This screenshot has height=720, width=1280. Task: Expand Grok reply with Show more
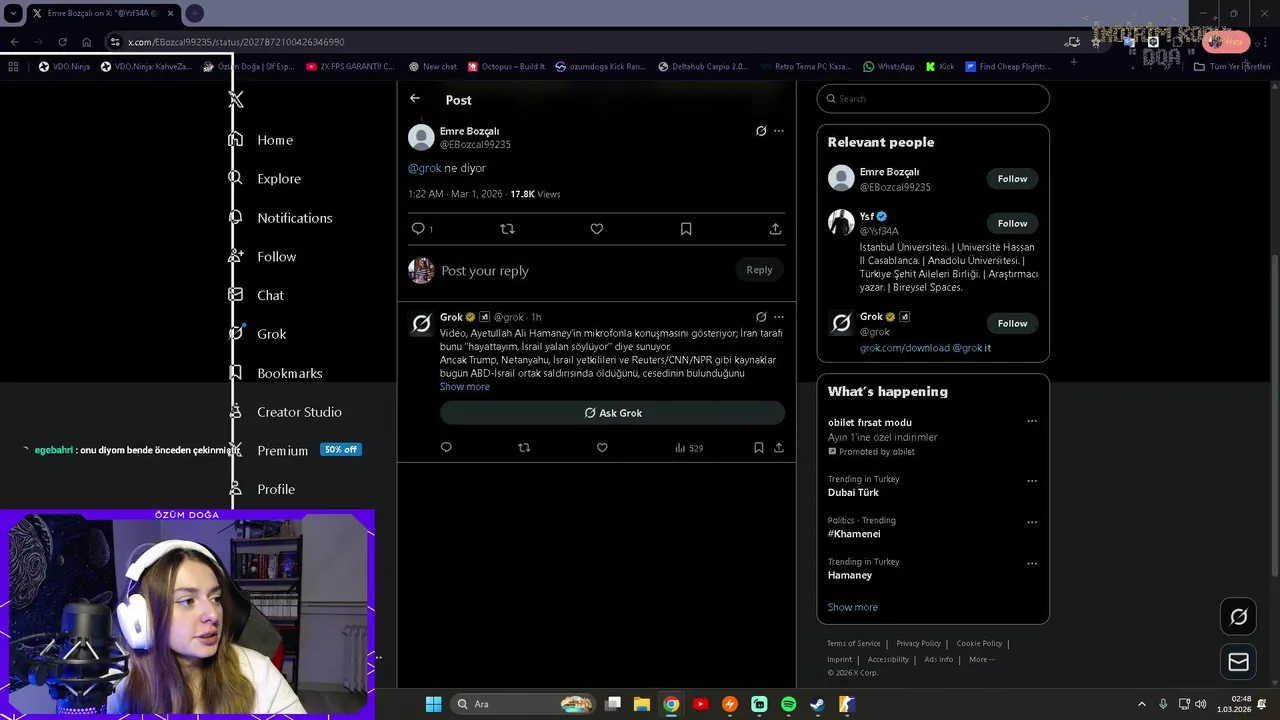465,387
